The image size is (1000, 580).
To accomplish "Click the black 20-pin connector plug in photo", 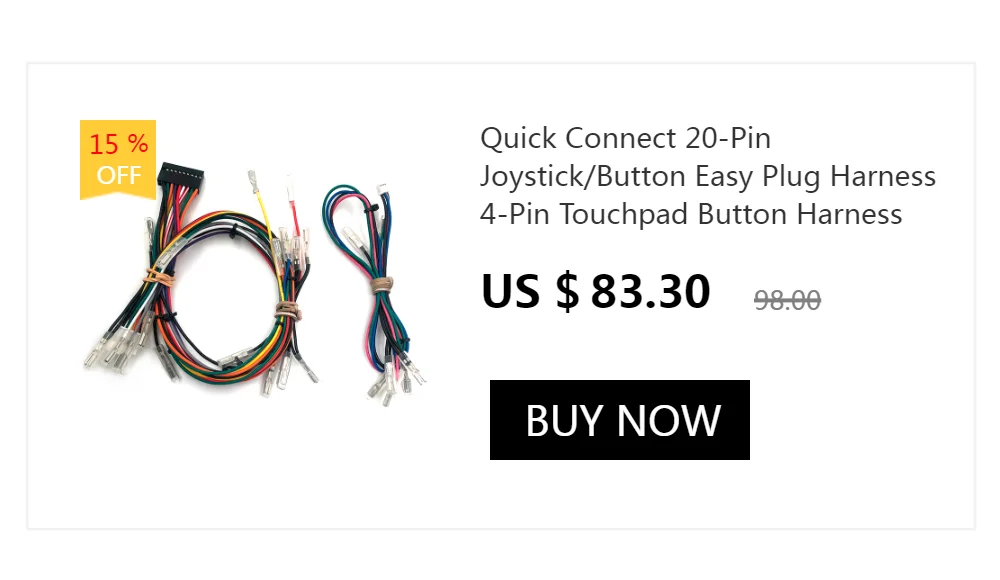I will (x=180, y=175).
